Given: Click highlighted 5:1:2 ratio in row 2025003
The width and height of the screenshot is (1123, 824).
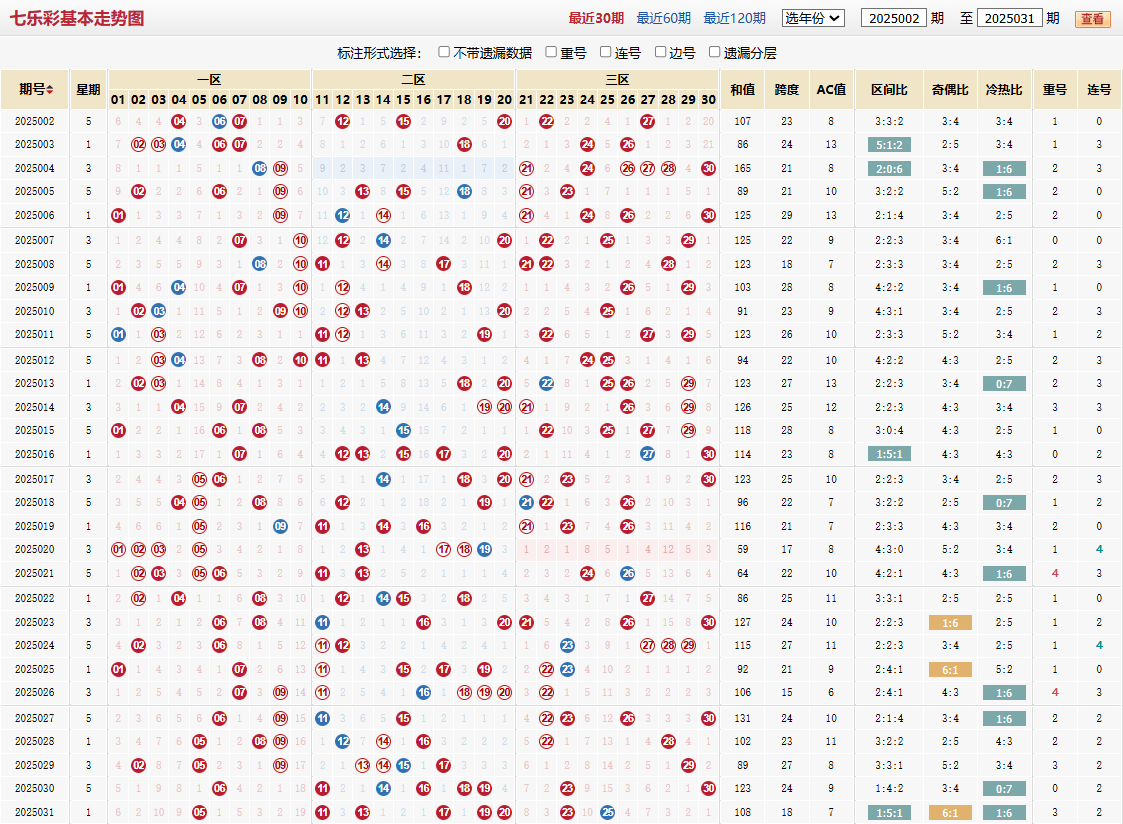Looking at the screenshot, I should pos(889,145).
